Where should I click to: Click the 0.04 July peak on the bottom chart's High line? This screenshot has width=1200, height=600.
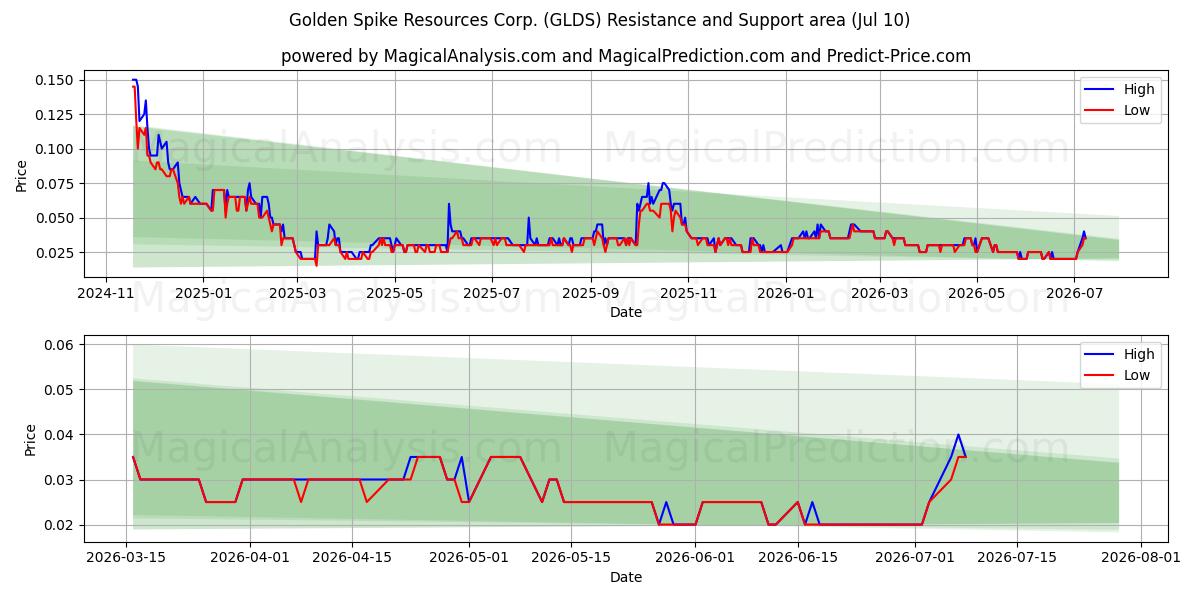coord(958,435)
